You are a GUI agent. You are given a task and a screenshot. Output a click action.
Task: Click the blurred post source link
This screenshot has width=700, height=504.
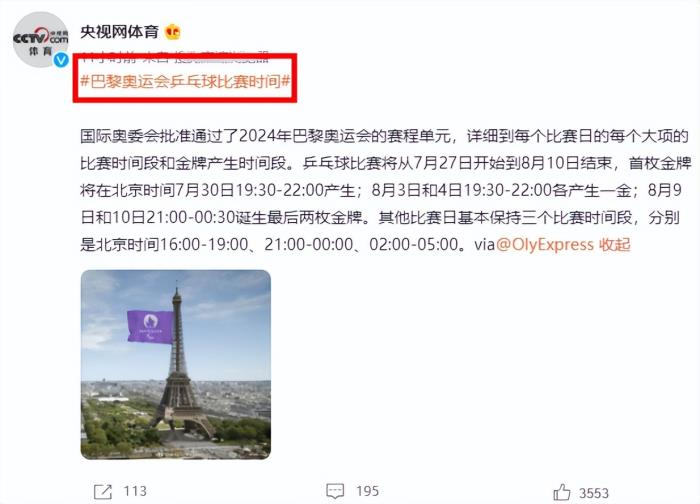click(221, 57)
